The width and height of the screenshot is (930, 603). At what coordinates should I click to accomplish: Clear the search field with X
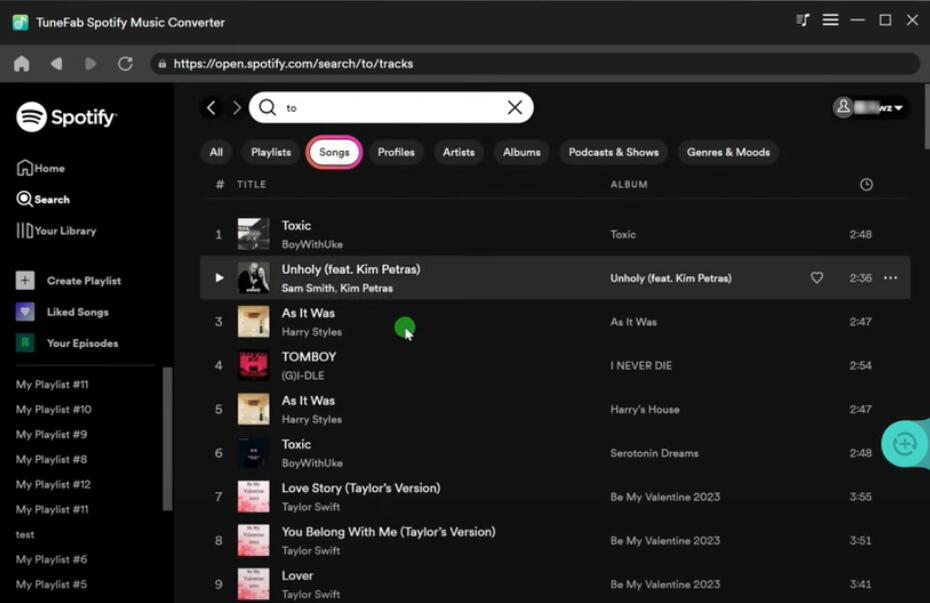click(514, 107)
